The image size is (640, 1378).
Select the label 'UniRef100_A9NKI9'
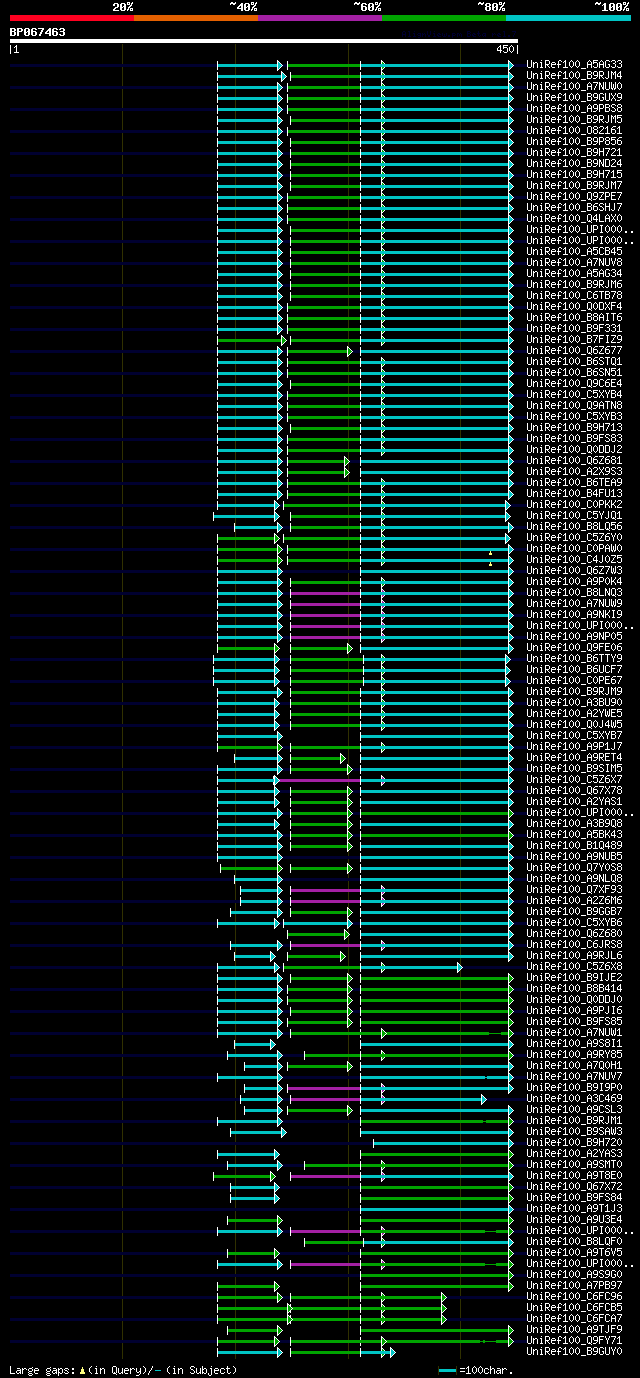574,614
